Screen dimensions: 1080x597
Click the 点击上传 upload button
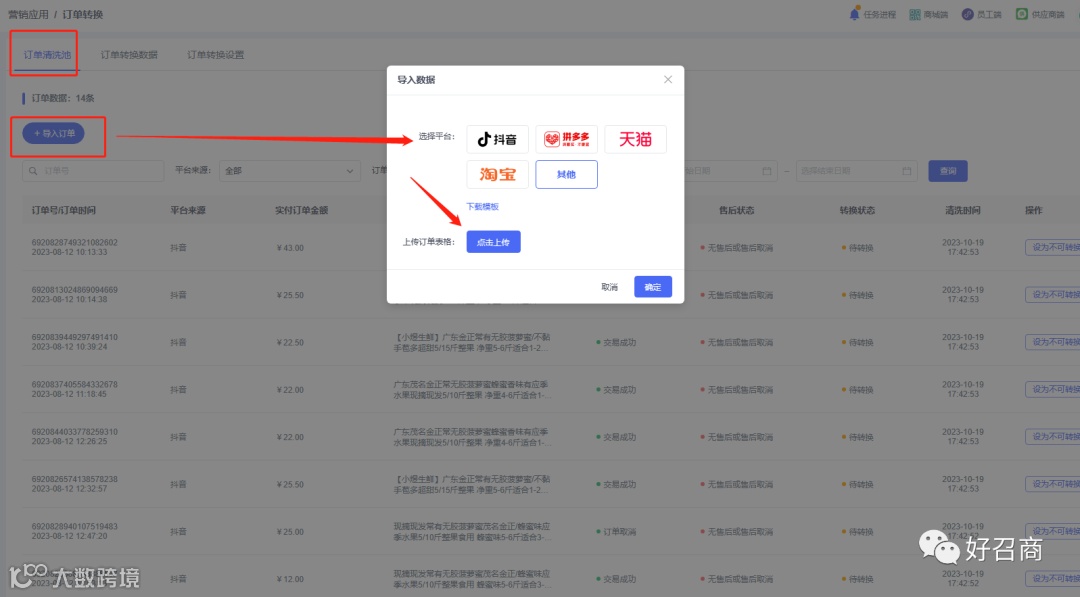tap(493, 242)
